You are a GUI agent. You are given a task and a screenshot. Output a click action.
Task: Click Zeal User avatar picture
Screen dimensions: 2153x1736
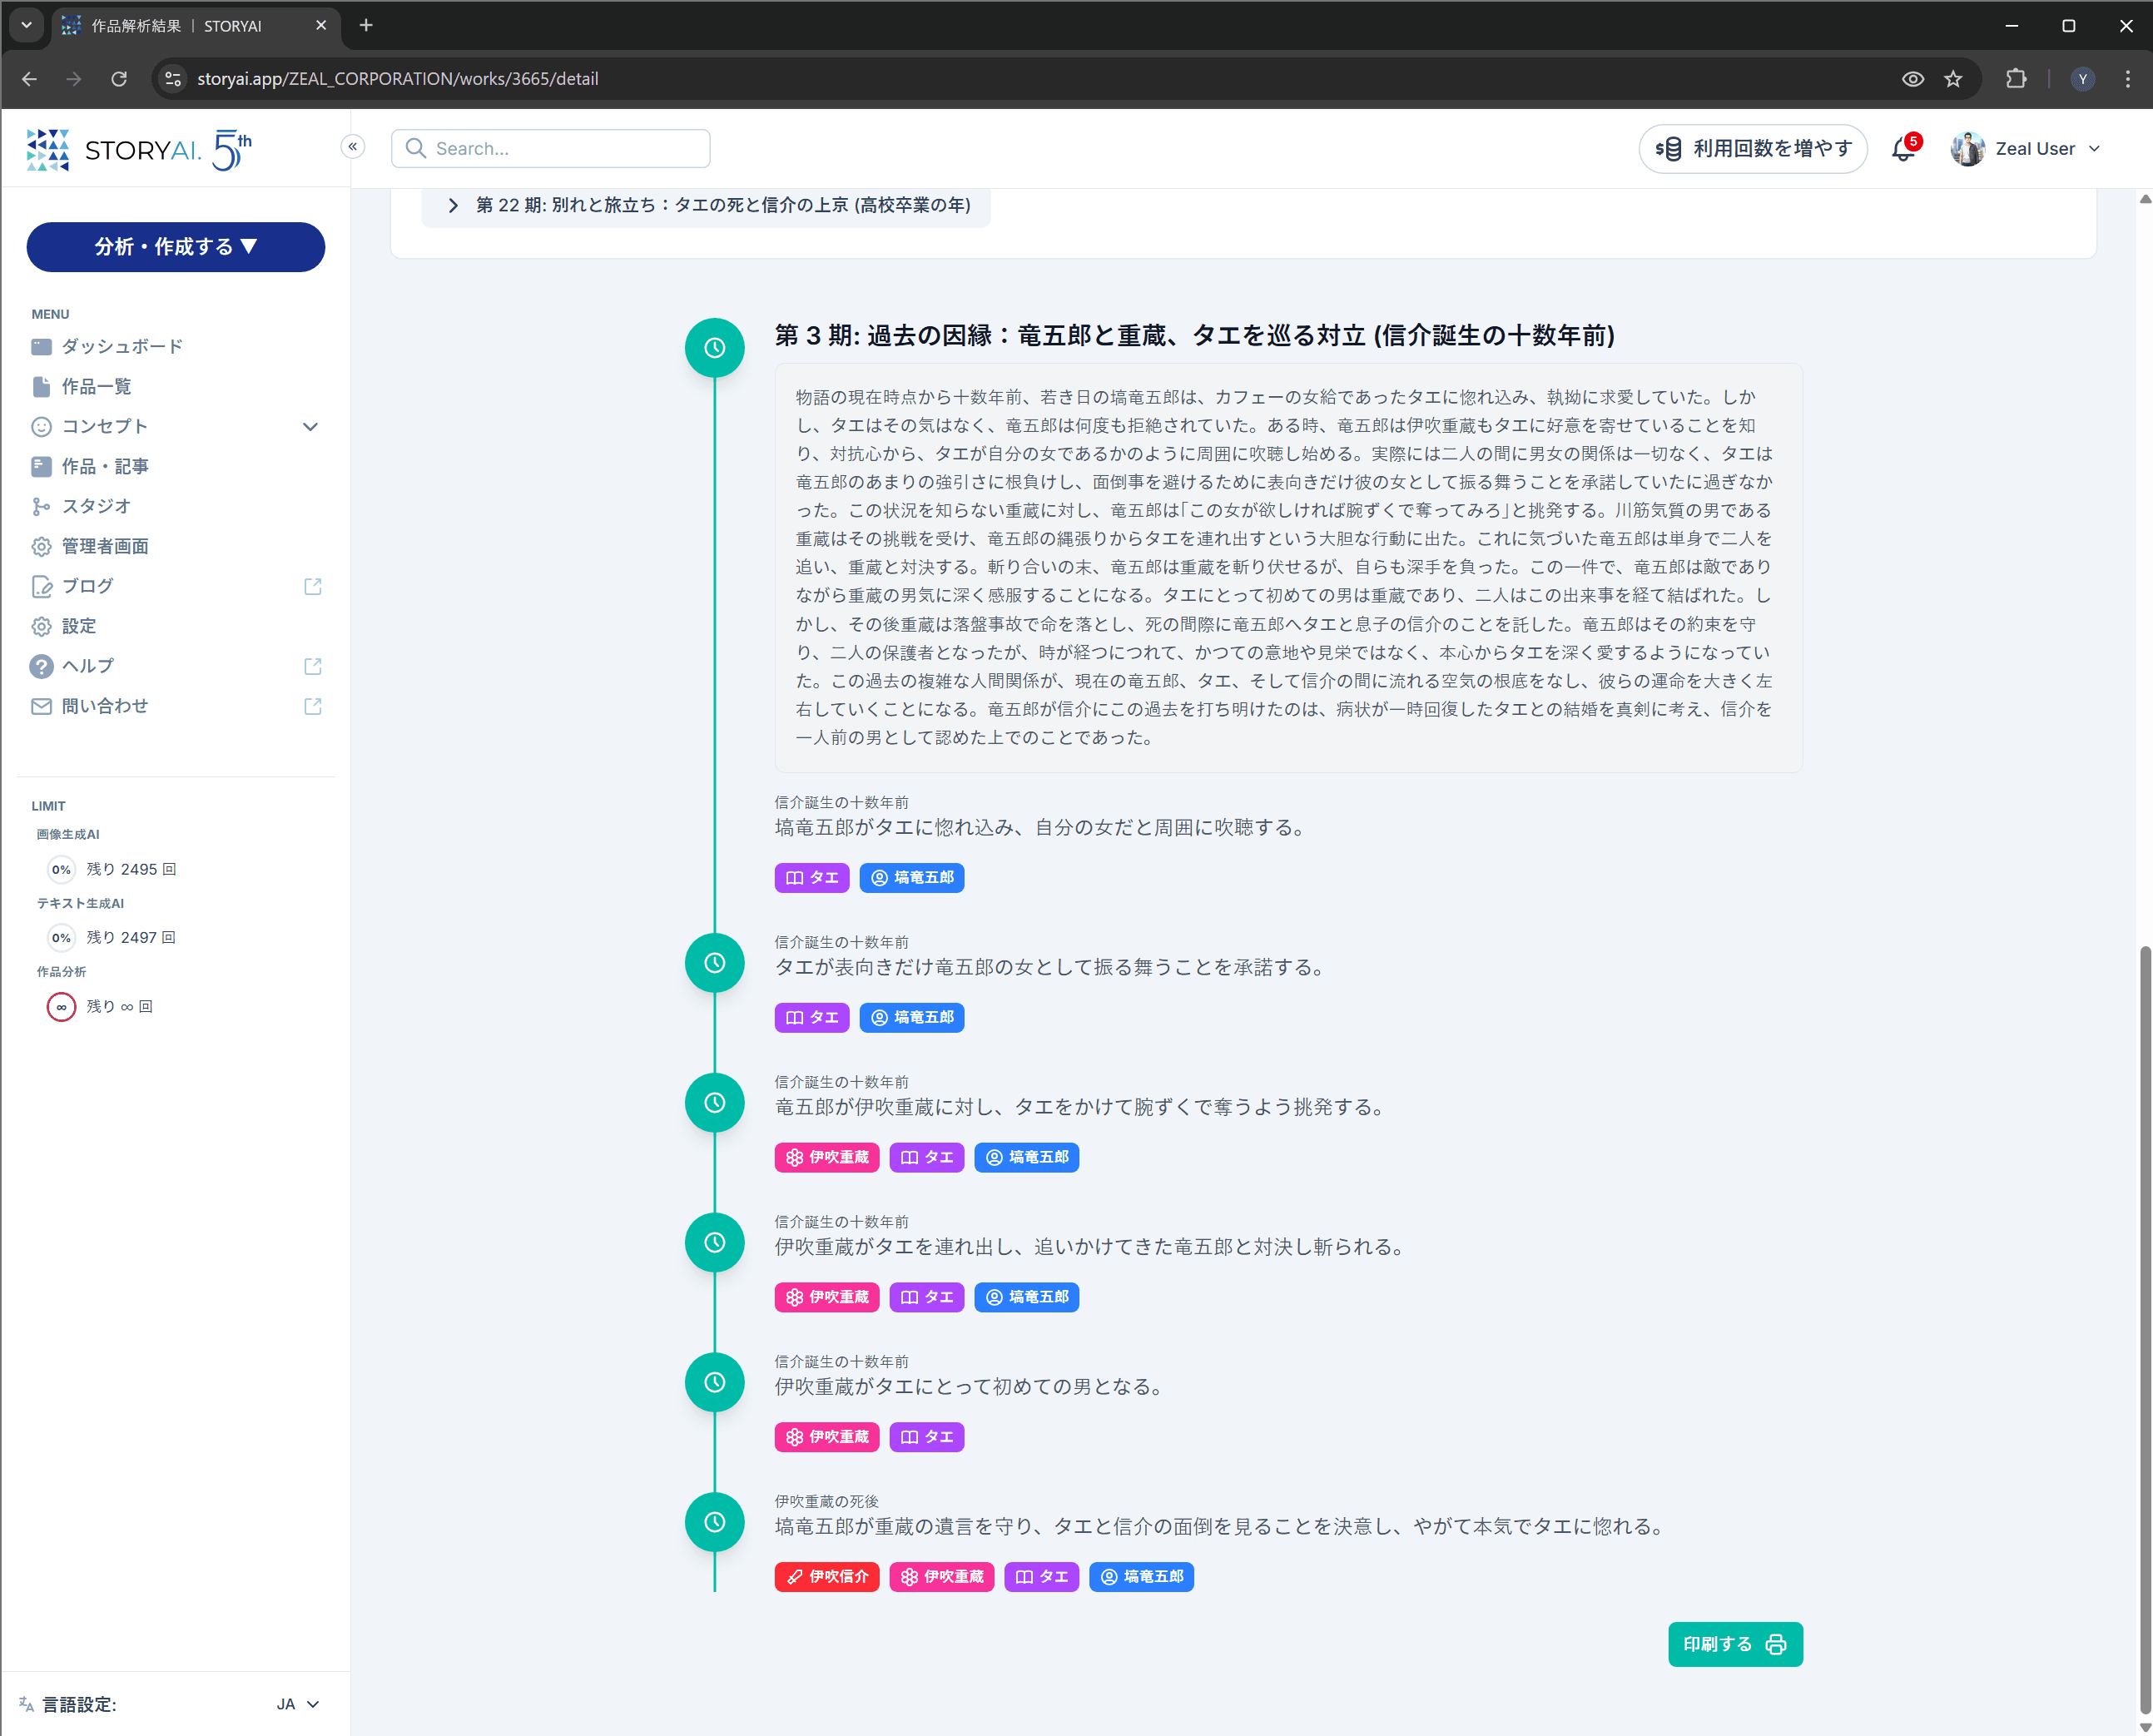tap(1967, 149)
